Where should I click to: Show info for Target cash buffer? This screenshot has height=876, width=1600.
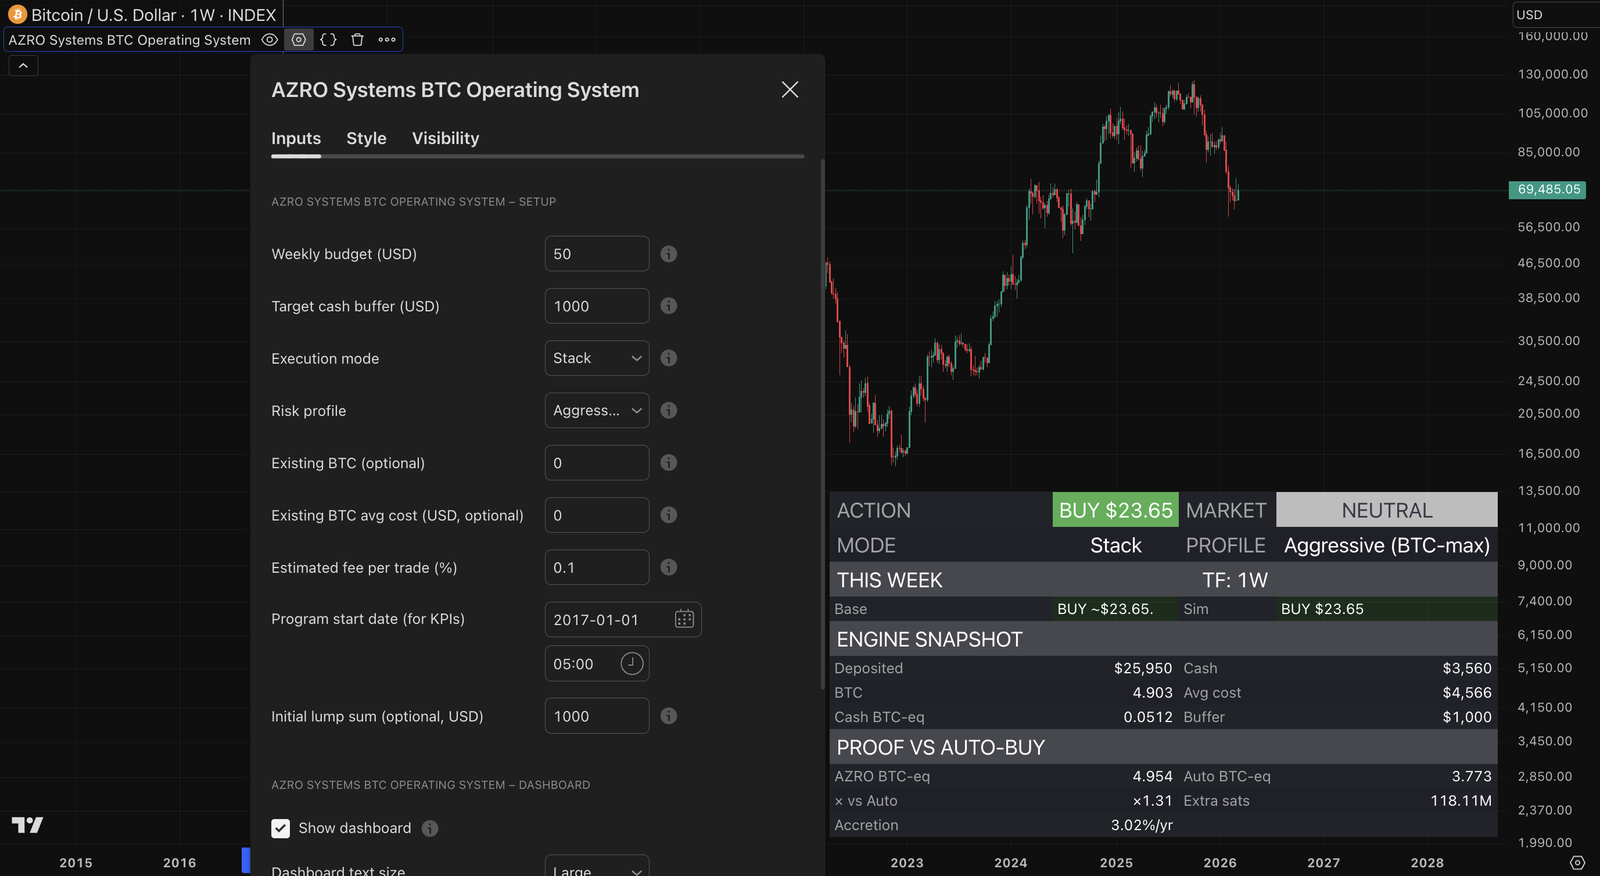669,306
